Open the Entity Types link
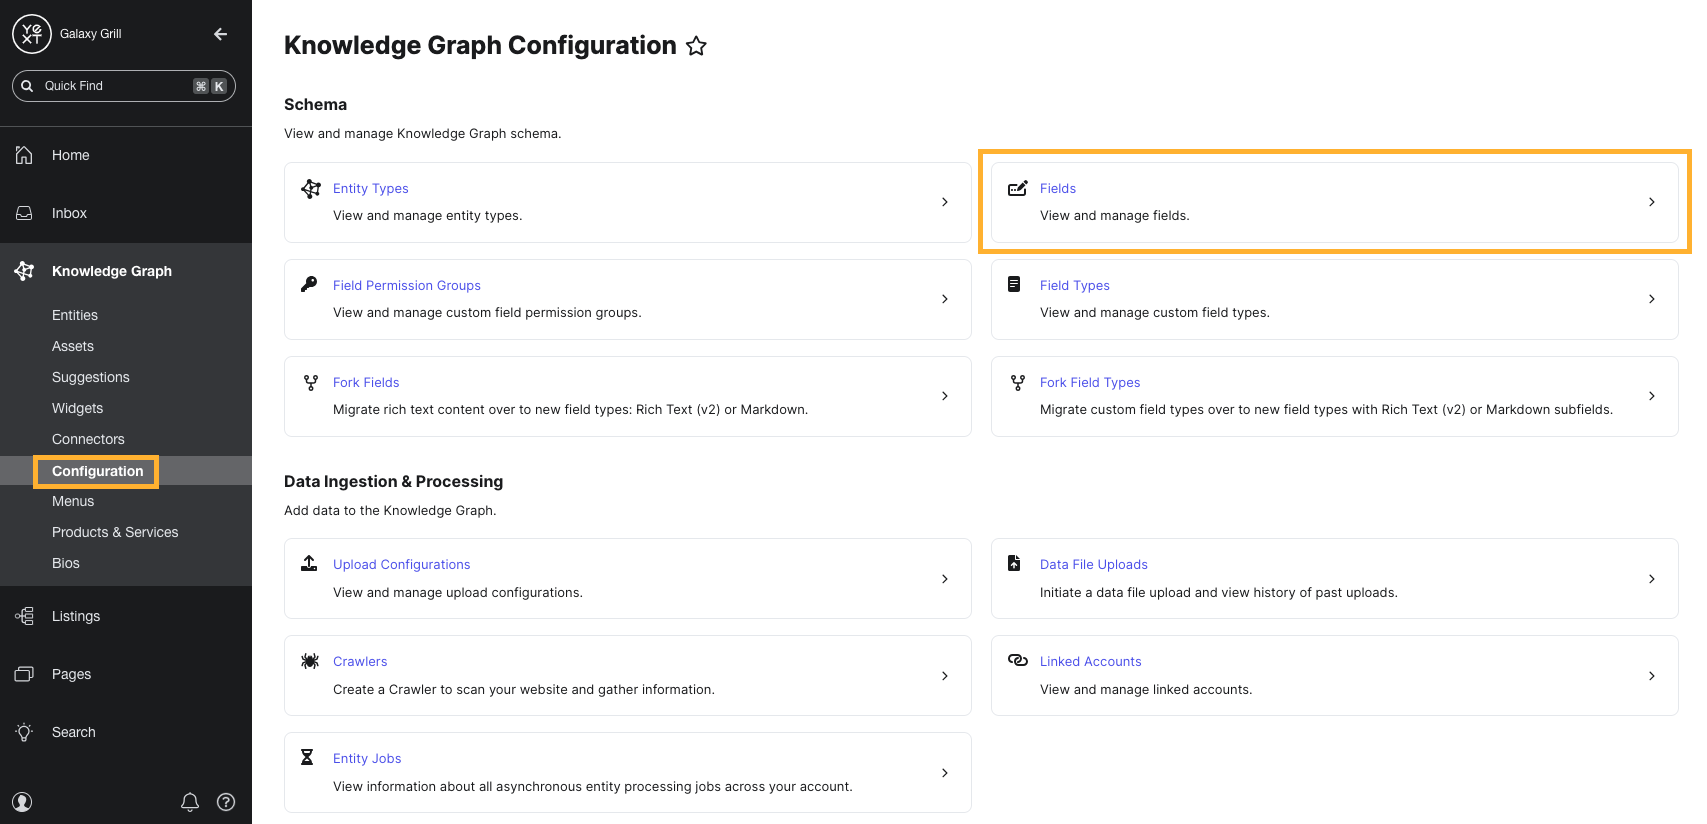This screenshot has width=1707, height=824. click(371, 188)
